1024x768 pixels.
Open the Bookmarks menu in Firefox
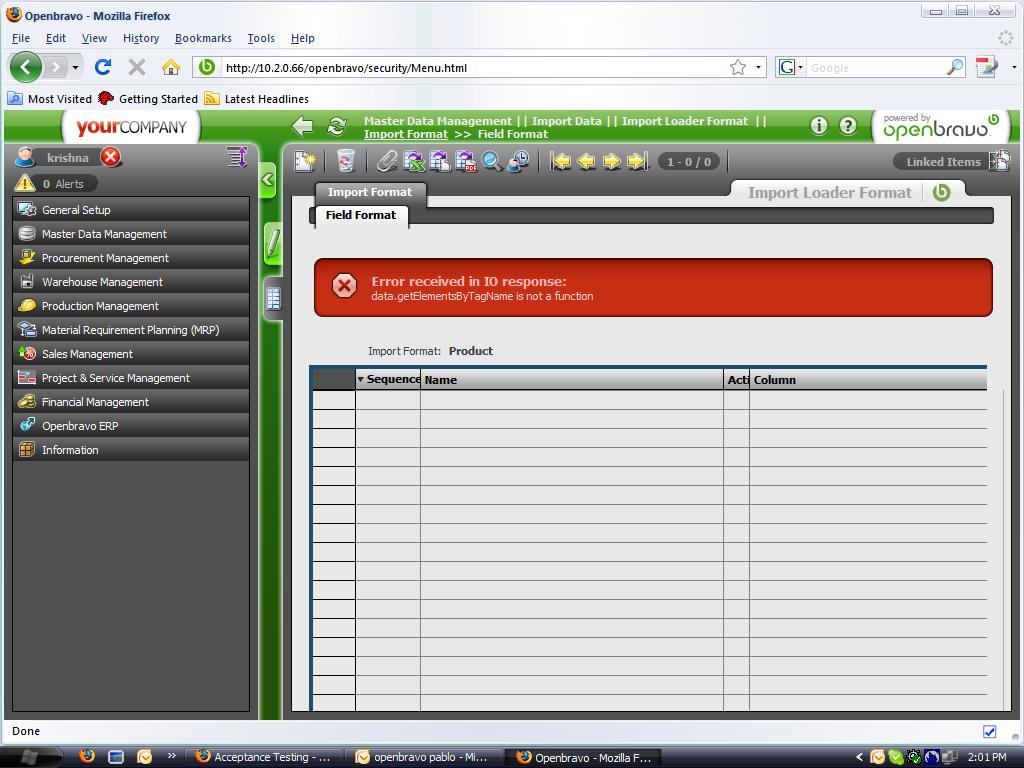click(203, 38)
